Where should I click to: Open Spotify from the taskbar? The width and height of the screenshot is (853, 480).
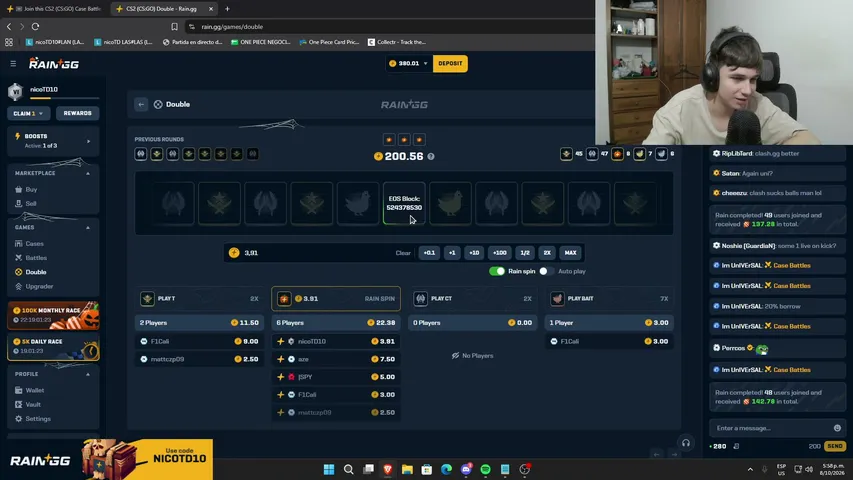pyautogui.click(x=485, y=469)
